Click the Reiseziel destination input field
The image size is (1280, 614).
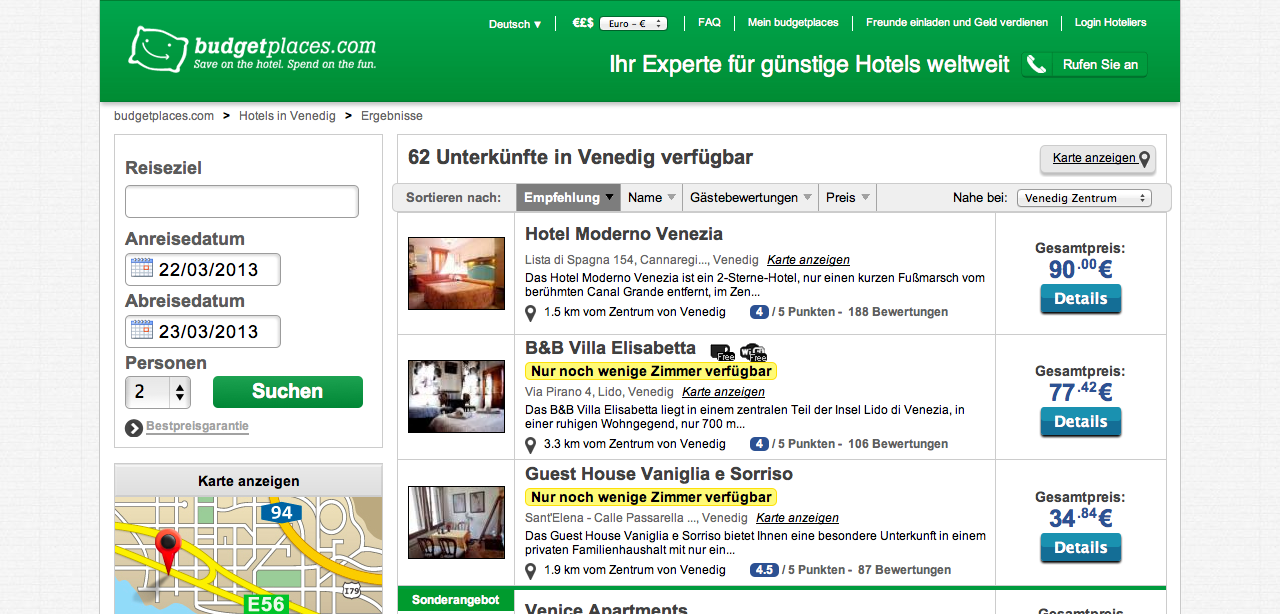tap(241, 201)
